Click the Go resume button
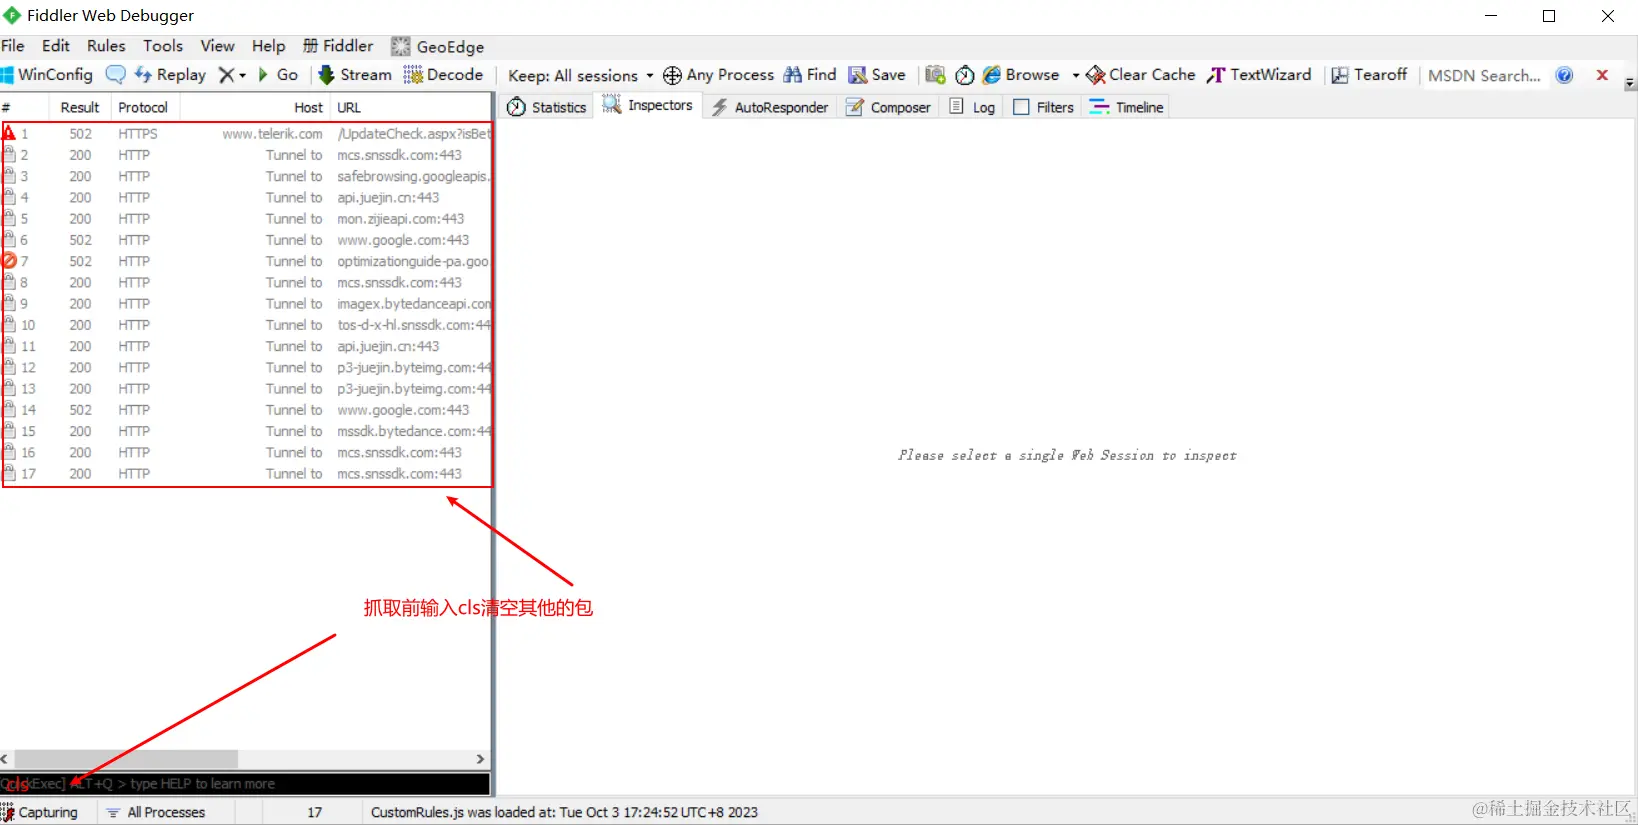This screenshot has height=825, width=1638. coord(278,75)
